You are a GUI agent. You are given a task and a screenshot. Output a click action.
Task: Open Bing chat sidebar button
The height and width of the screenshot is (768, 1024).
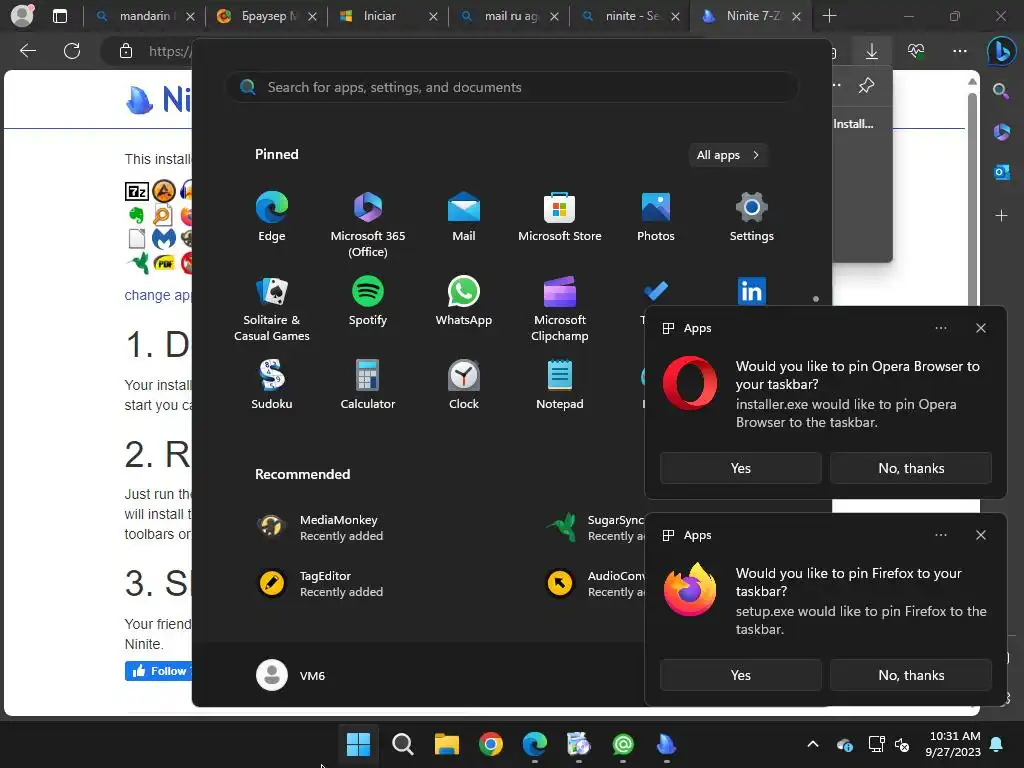1001,51
